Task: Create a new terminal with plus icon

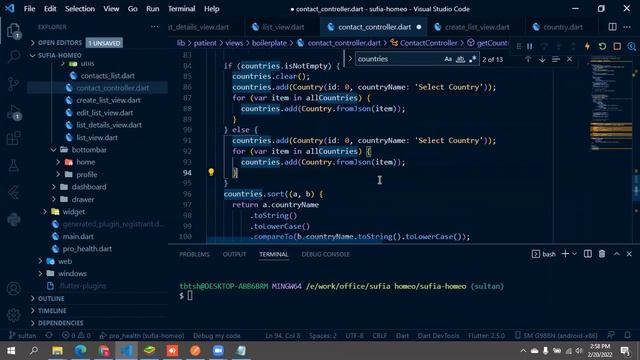Action: click(x=565, y=254)
